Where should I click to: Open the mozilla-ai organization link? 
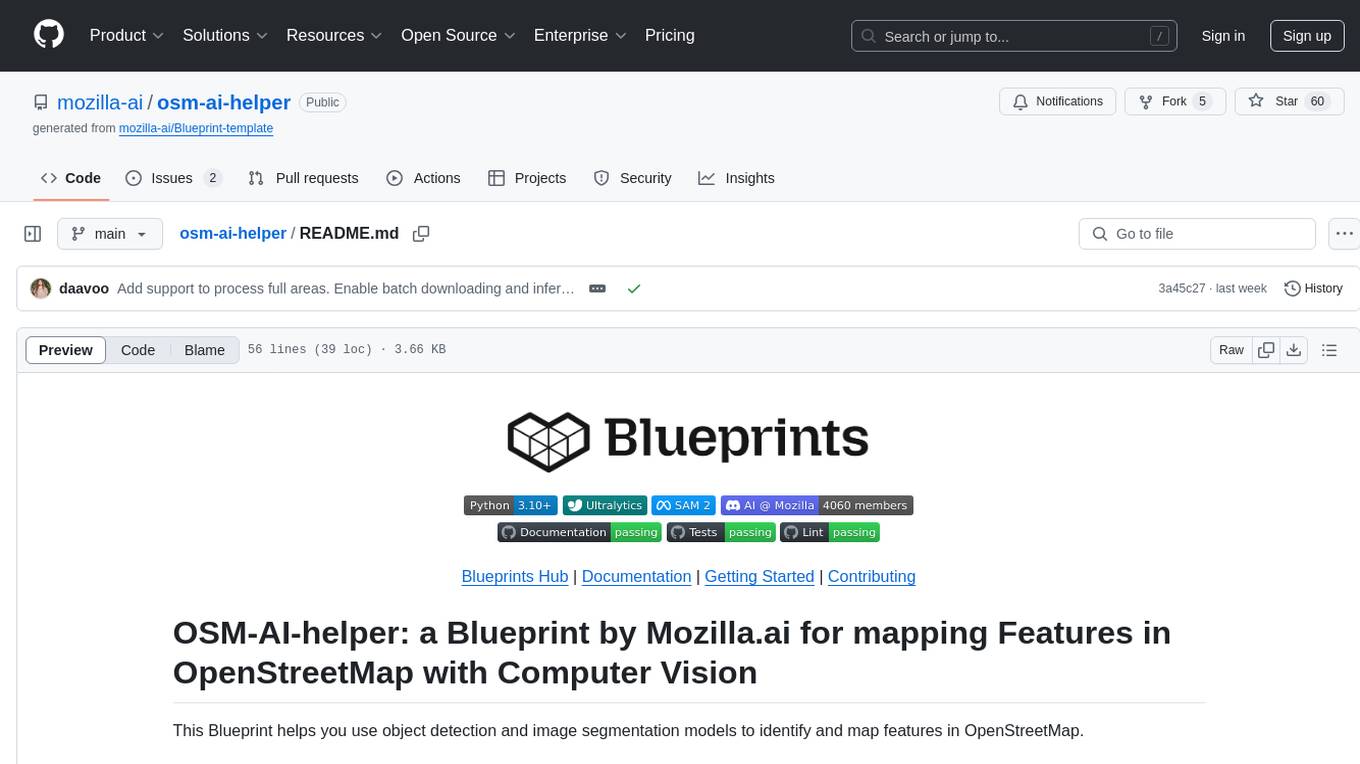[100, 102]
